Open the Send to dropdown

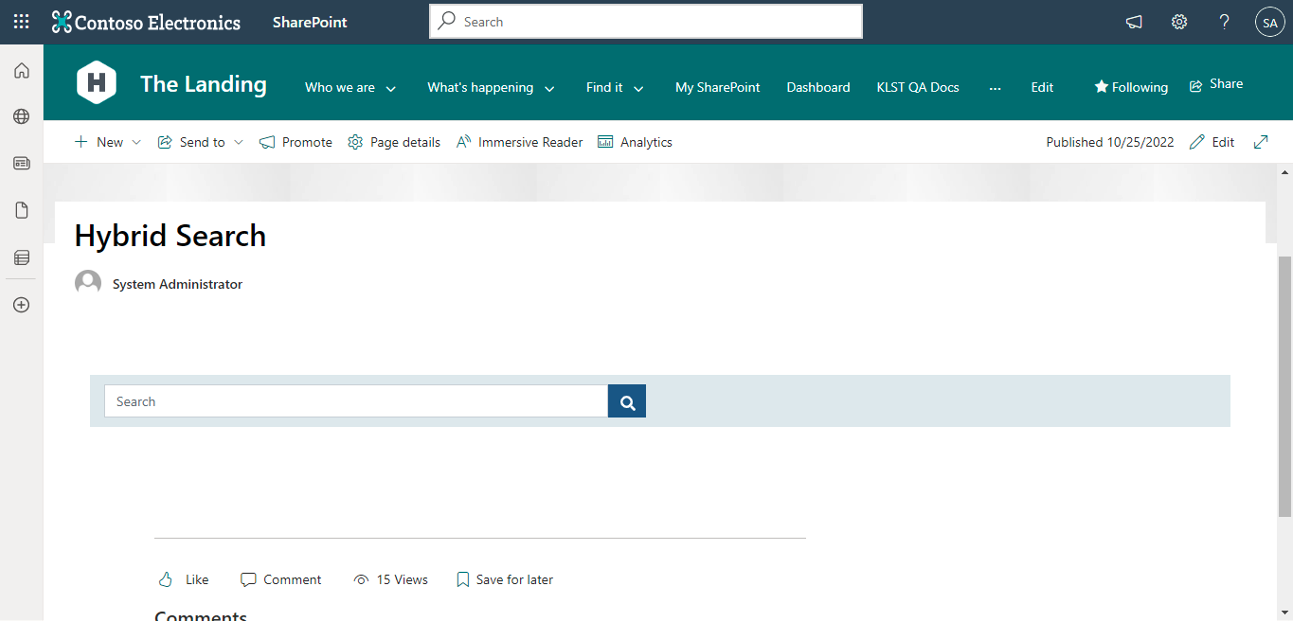pyautogui.click(x=201, y=142)
